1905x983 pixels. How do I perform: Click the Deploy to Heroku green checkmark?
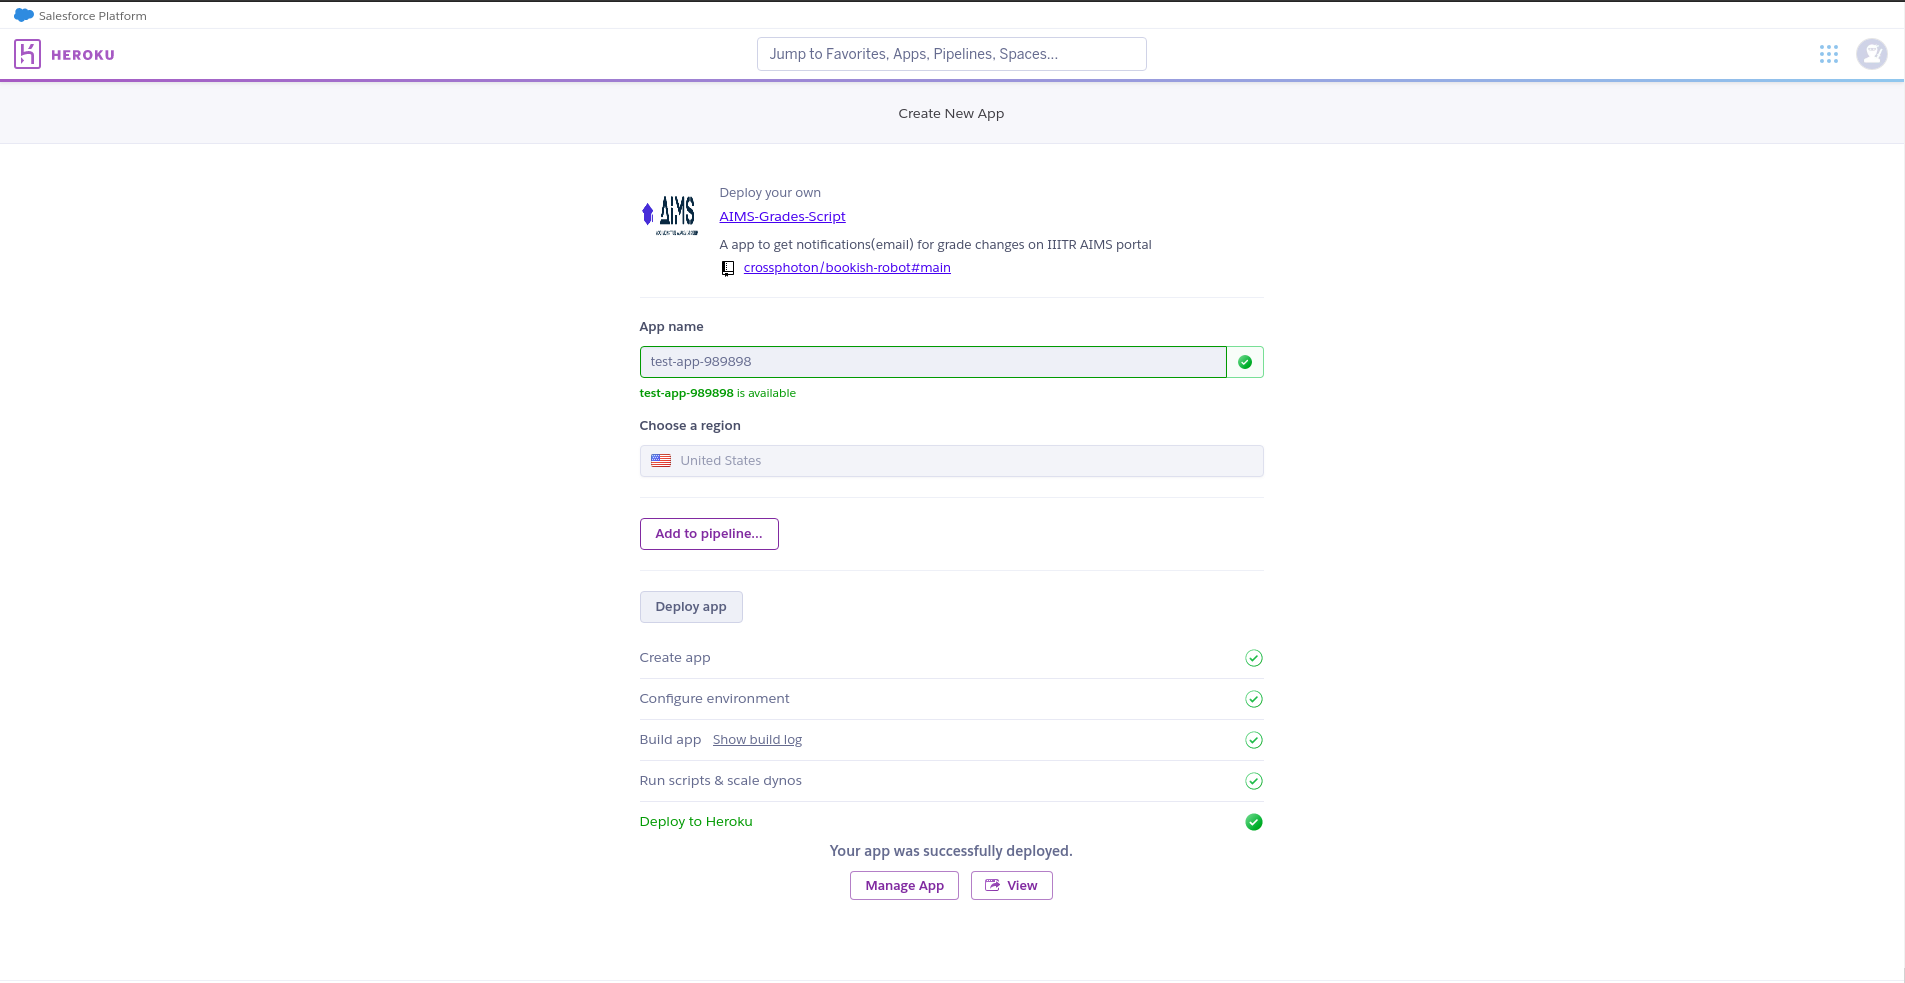tap(1254, 822)
